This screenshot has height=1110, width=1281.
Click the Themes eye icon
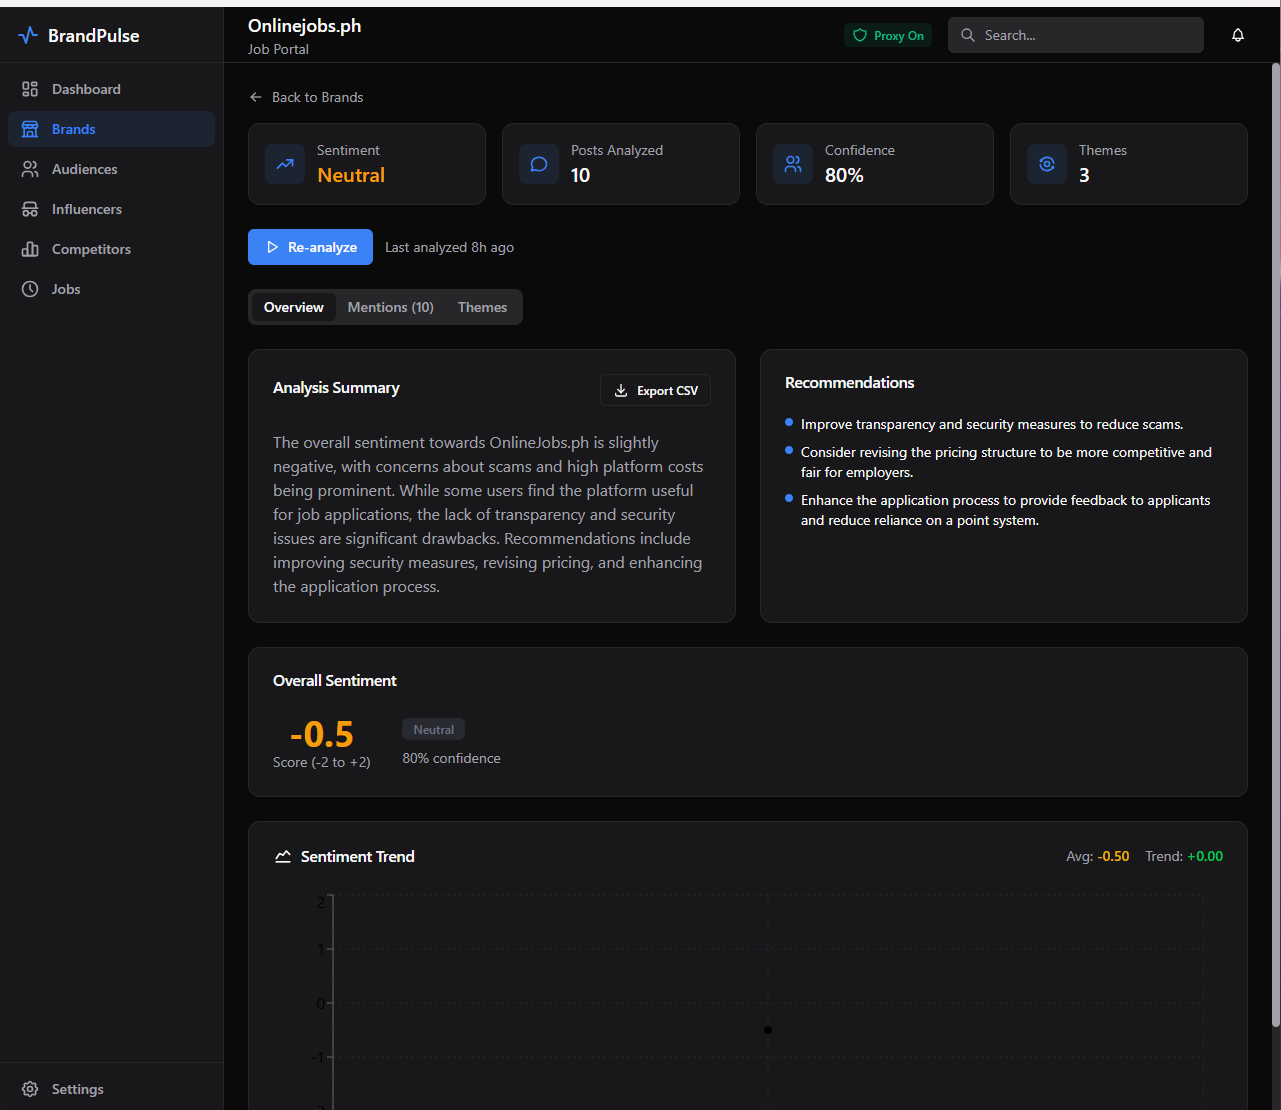coord(1047,164)
